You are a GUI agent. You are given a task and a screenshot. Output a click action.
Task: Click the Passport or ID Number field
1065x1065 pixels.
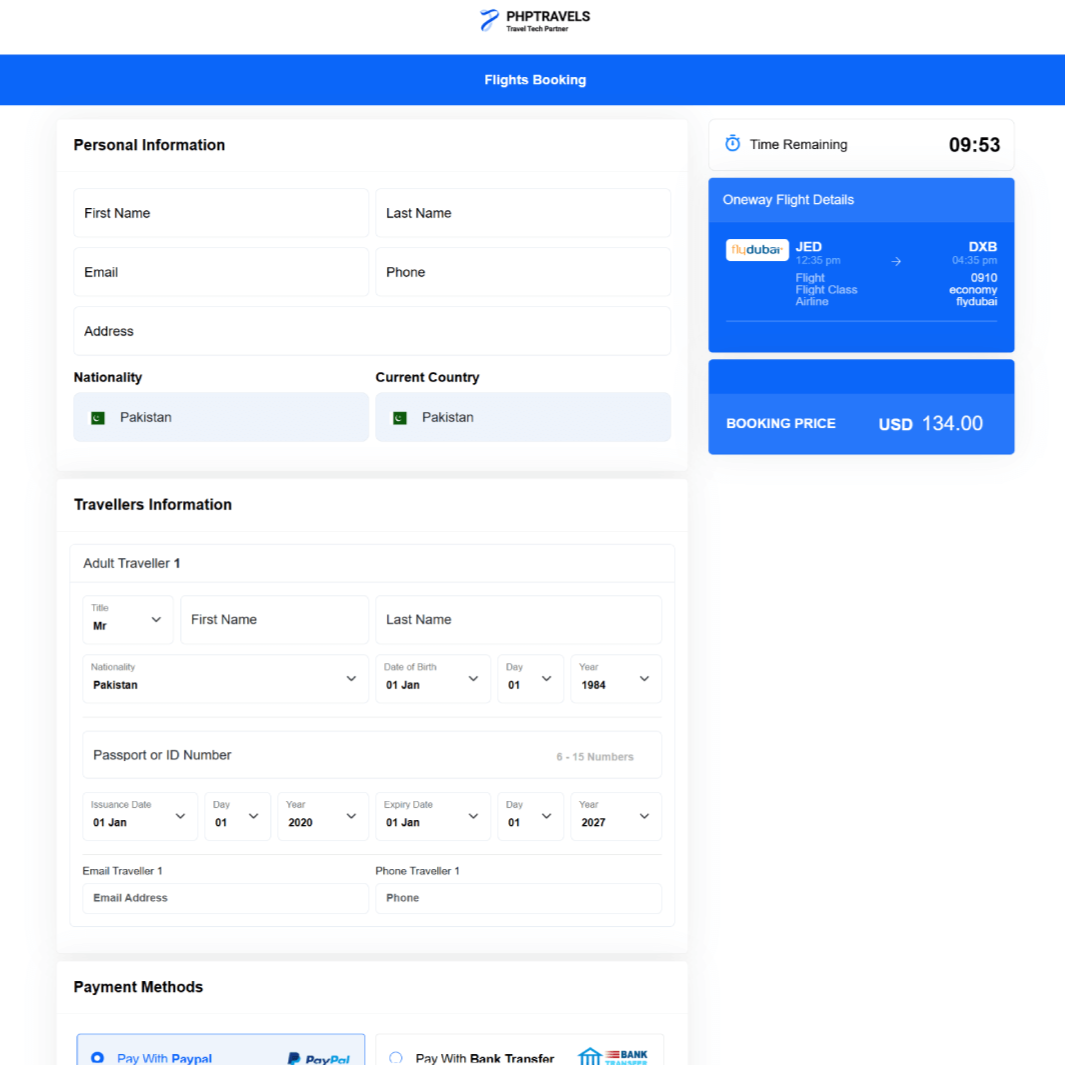372,755
